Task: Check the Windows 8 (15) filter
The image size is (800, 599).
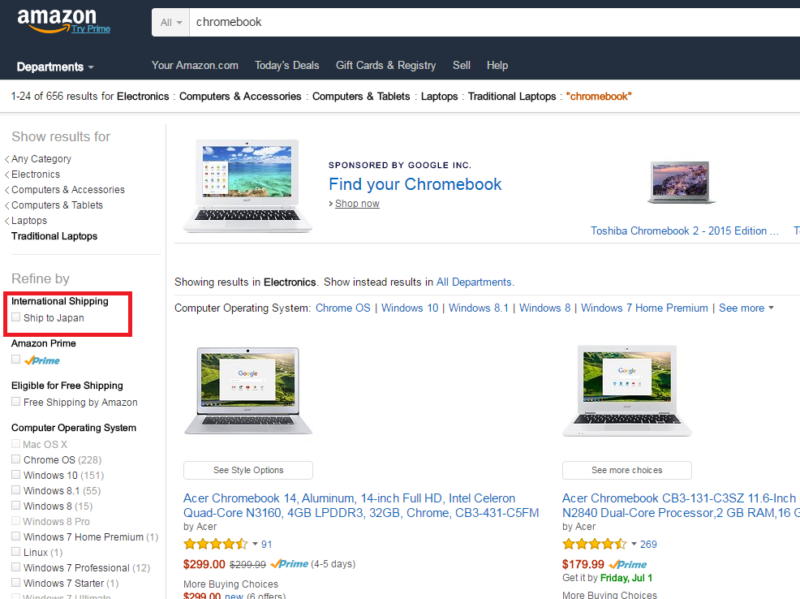Action: coord(16,506)
